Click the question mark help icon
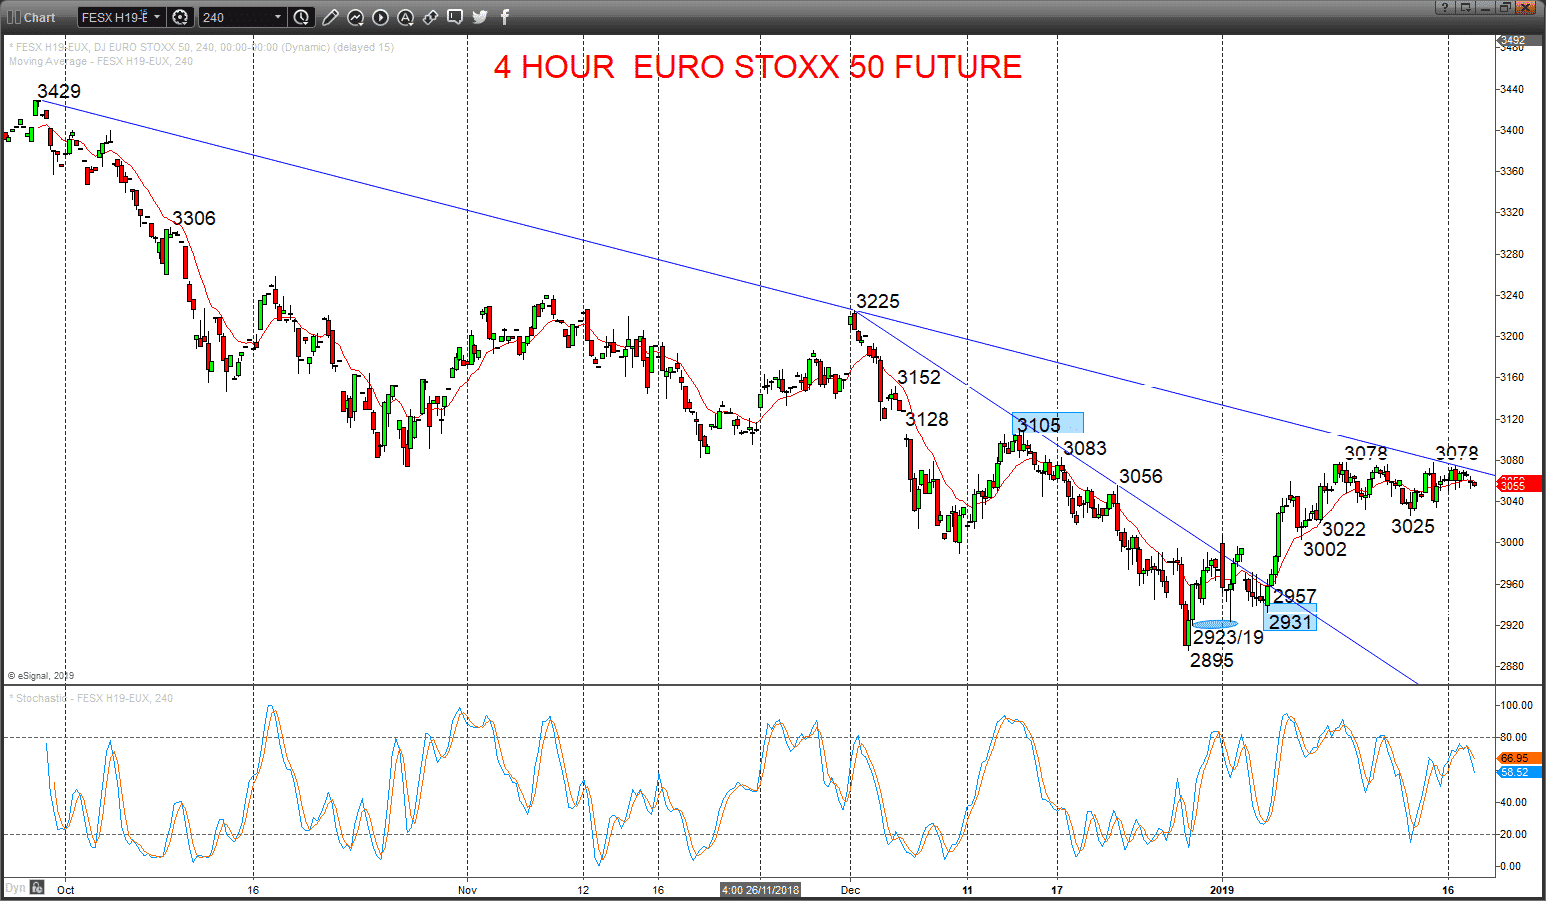This screenshot has height=901, width=1546. click(1444, 8)
